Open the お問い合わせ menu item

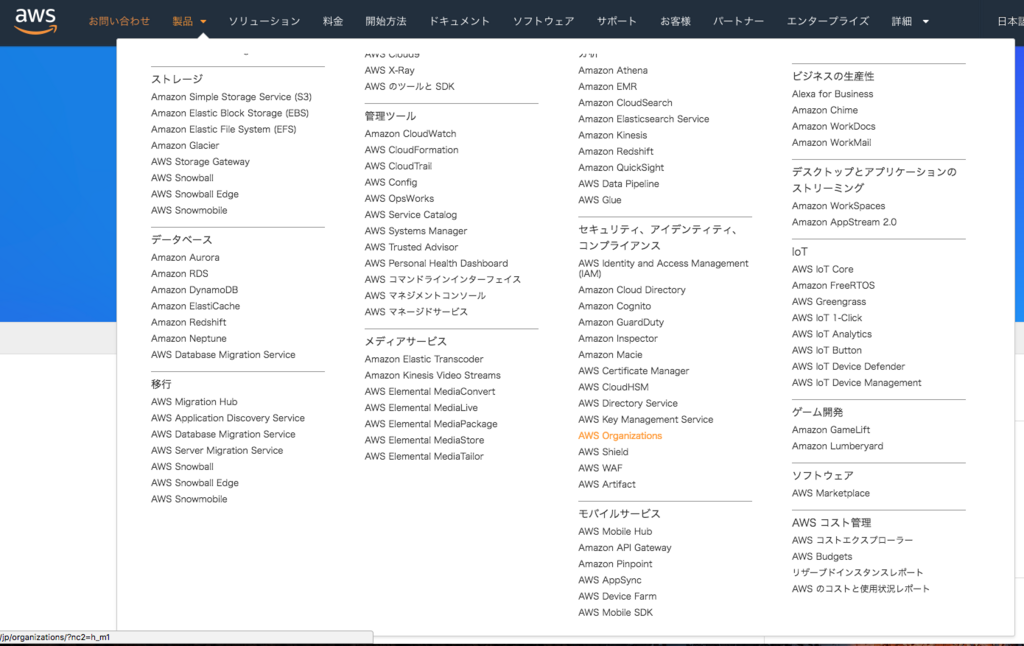pyautogui.click(x=119, y=21)
